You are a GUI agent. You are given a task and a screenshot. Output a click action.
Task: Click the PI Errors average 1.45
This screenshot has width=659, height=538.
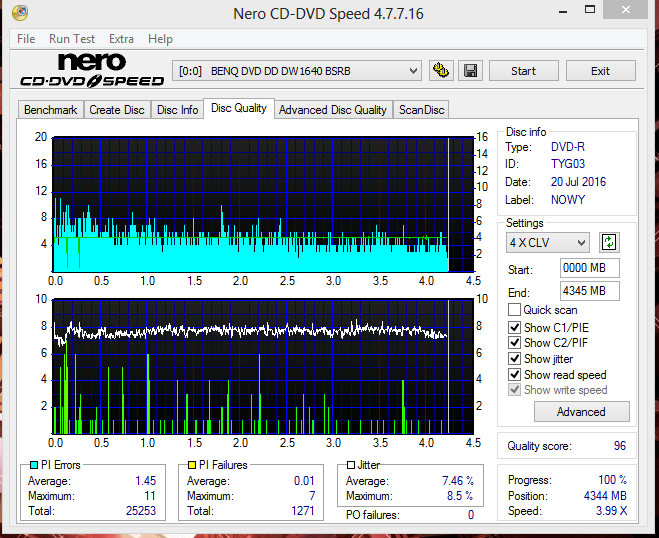click(x=145, y=480)
